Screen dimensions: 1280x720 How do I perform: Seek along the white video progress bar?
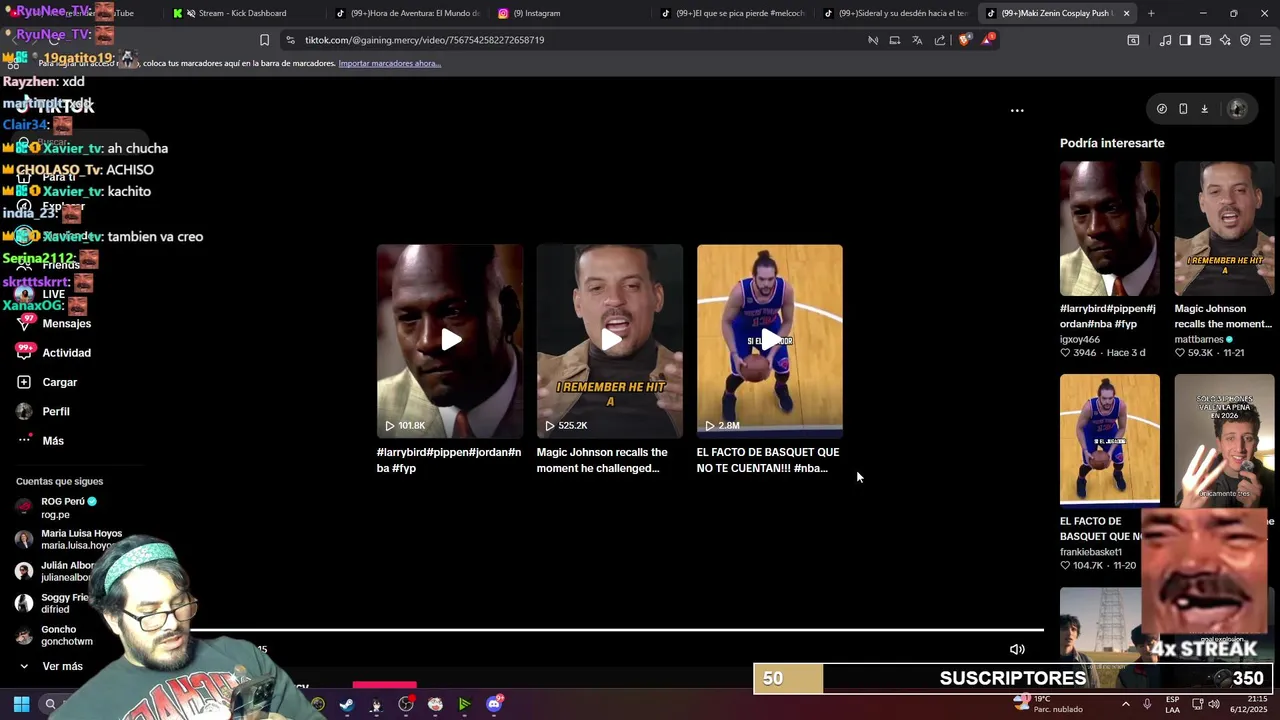[616, 630]
